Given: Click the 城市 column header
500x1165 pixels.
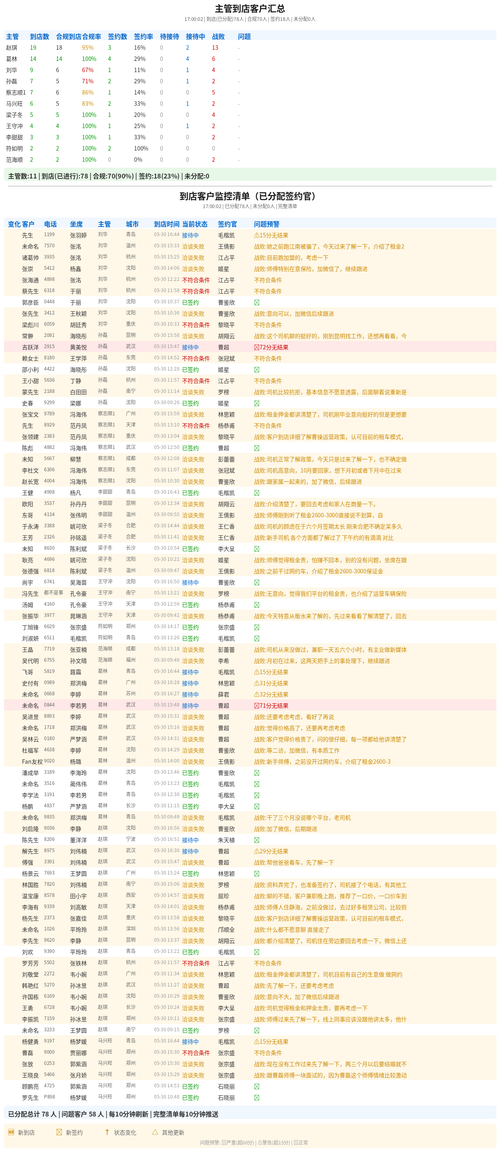Looking at the screenshot, I should pos(132,223).
